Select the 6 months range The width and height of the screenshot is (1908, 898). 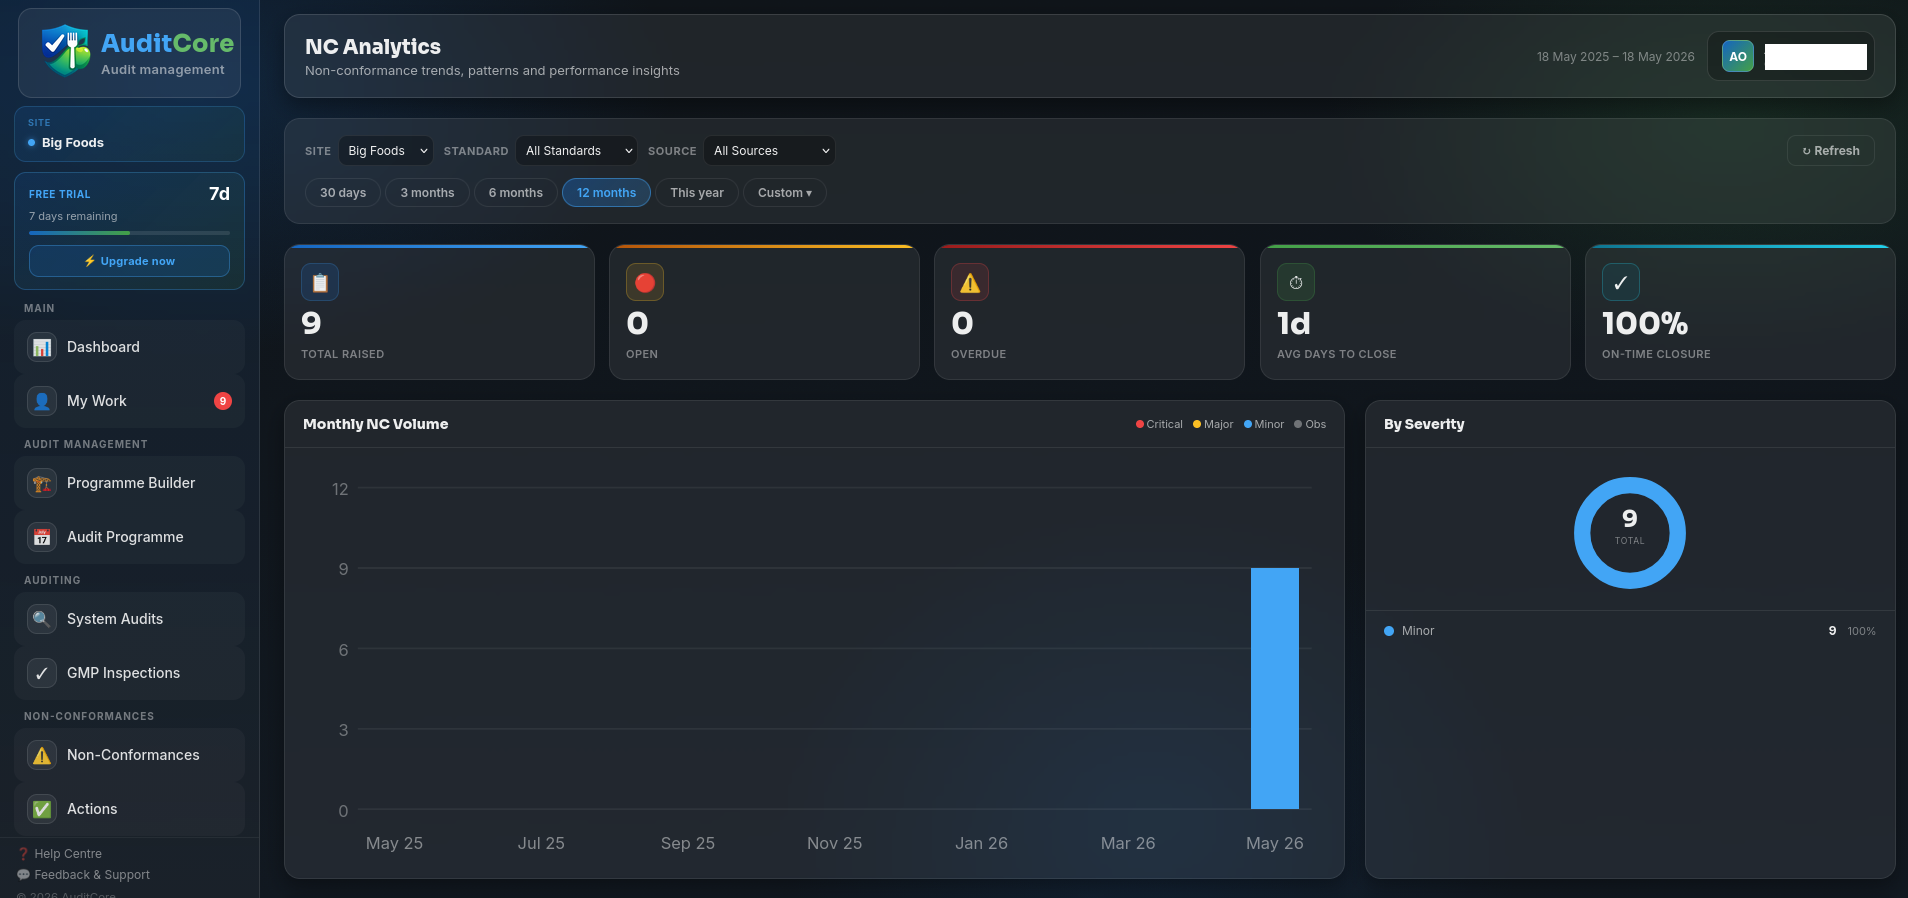point(516,193)
